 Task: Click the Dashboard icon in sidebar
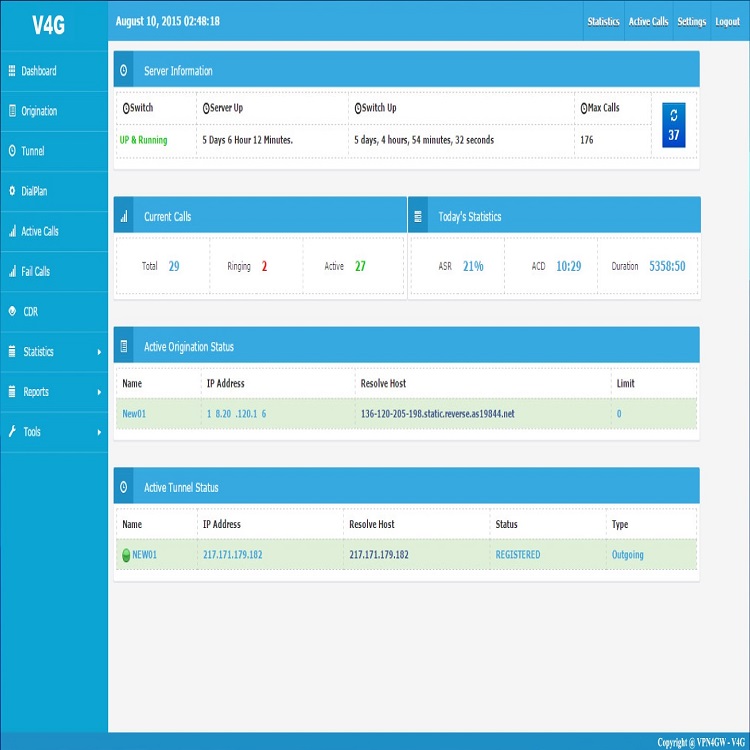(x=12, y=71)
